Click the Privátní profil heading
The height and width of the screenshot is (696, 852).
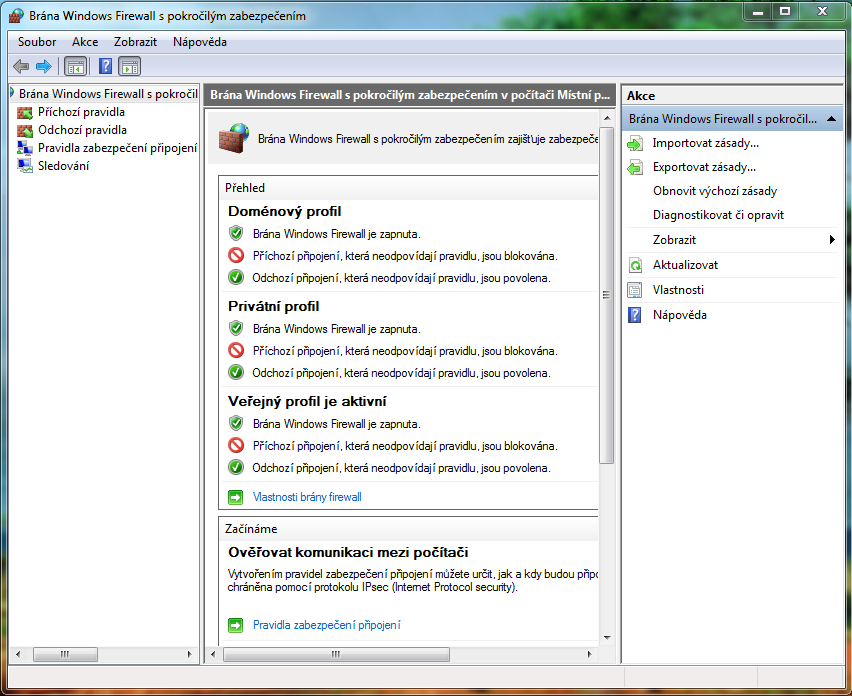coord(273,306)
